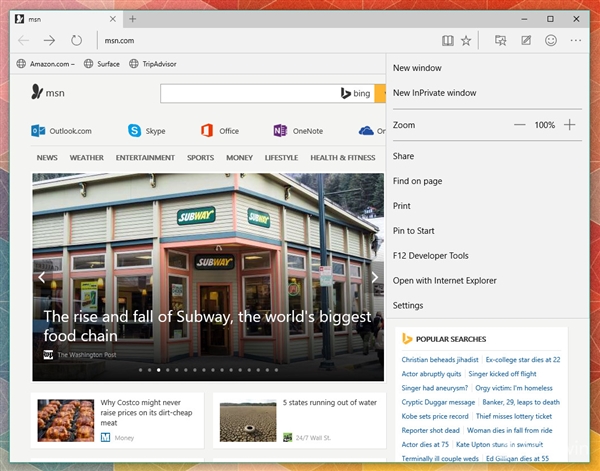Image resolution: width=600 pixels, height=471 pixels.
Task: Open Reading view book icon
Action: 447,41
